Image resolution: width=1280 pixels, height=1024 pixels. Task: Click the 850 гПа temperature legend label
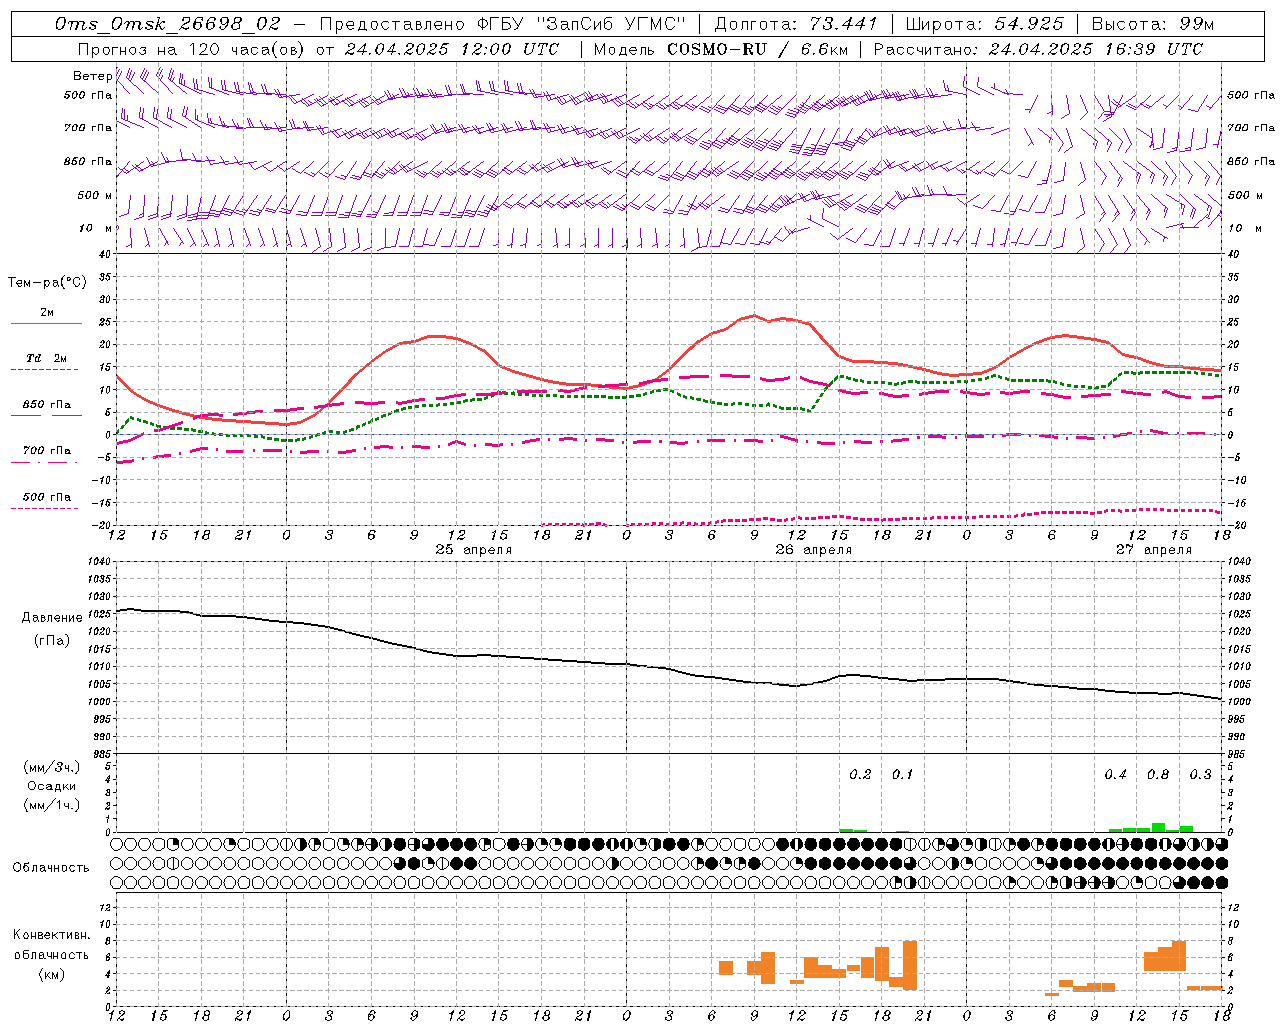pos(46,405)
